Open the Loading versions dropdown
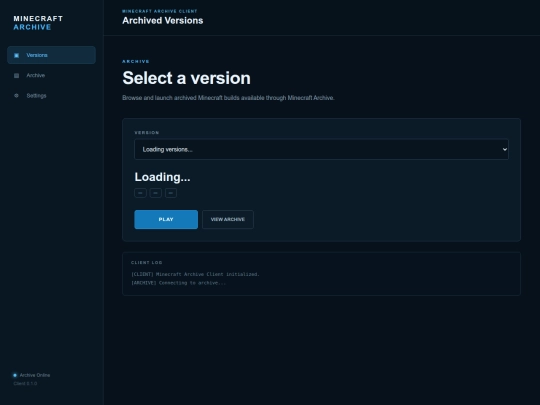 click(x=321, y=149)
